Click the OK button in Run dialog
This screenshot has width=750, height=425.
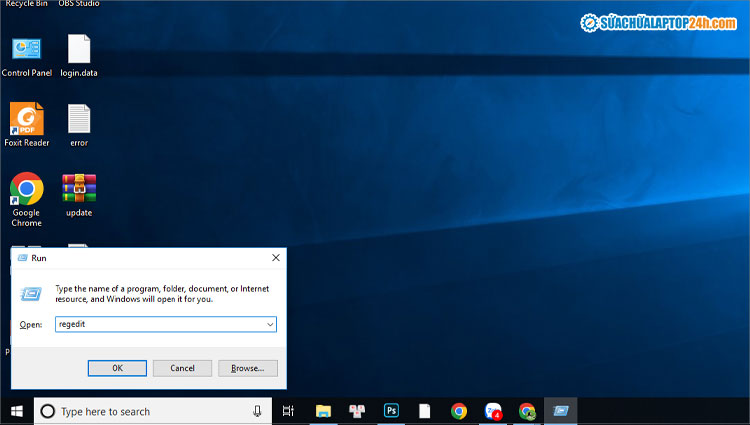[117, 368]
